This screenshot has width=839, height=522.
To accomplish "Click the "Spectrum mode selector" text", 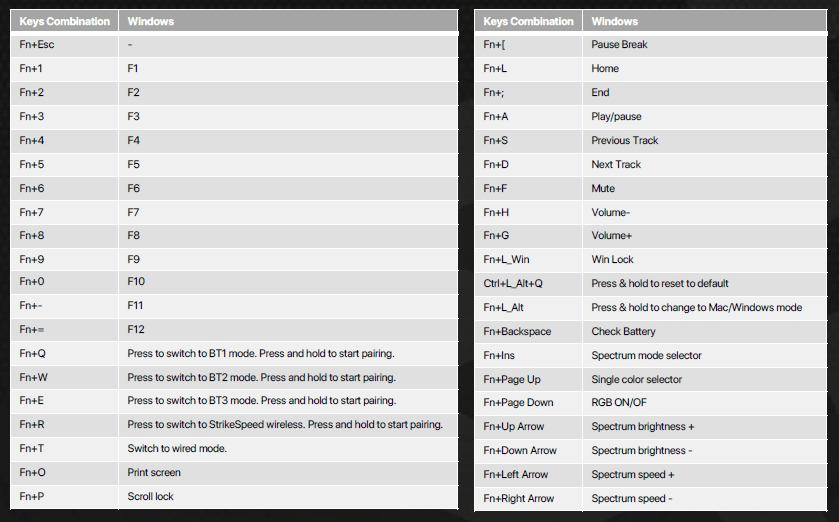I will 646,356.
